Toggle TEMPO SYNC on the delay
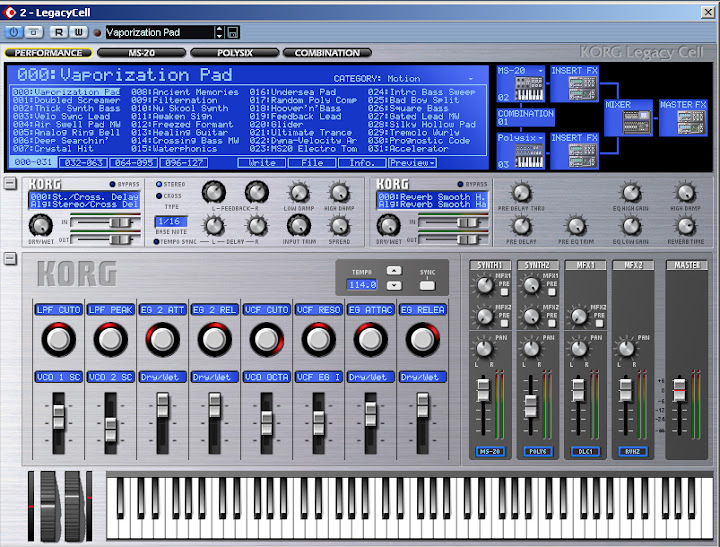This screenshot has width=720, height=547. [157, 242]
